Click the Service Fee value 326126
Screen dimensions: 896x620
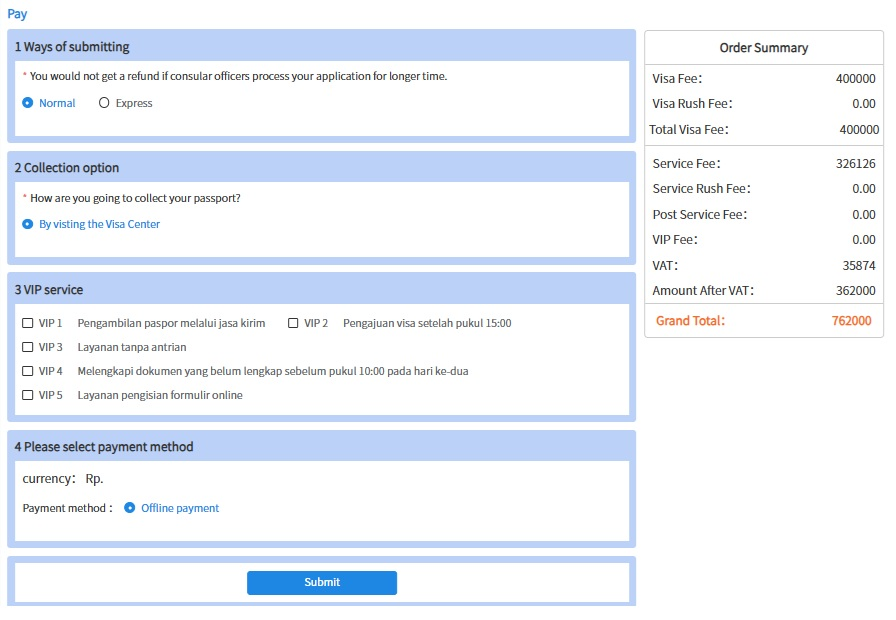point(855,163)
